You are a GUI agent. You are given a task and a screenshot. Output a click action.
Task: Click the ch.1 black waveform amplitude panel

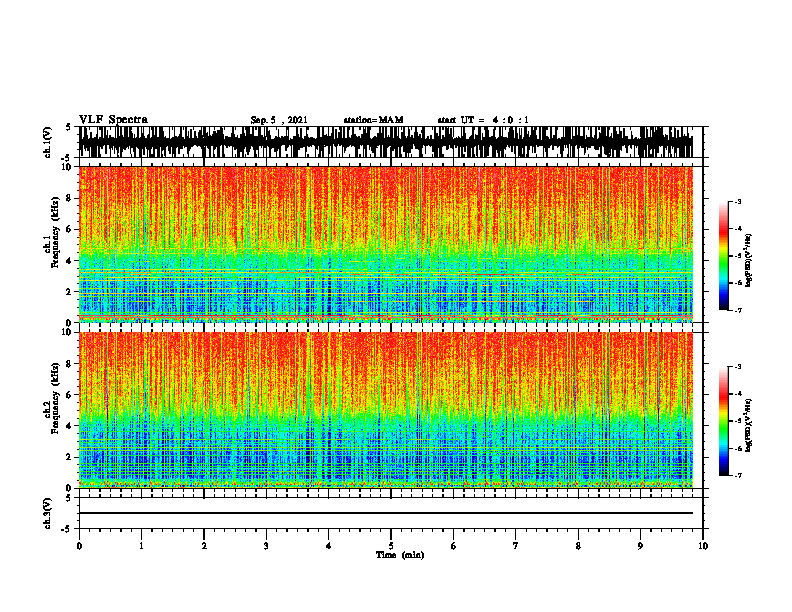pyautogui.click(x=385, y=142)
